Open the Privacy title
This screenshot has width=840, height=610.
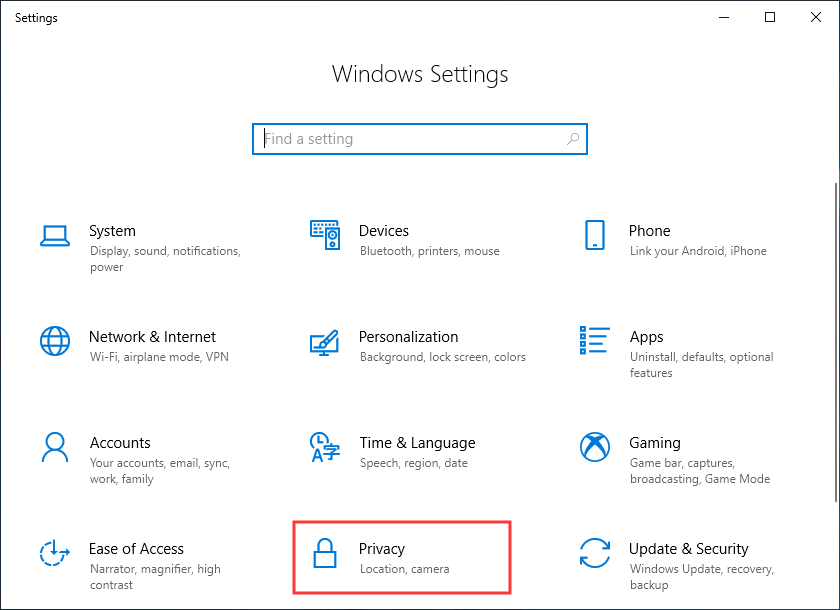(x=382, y=549)
